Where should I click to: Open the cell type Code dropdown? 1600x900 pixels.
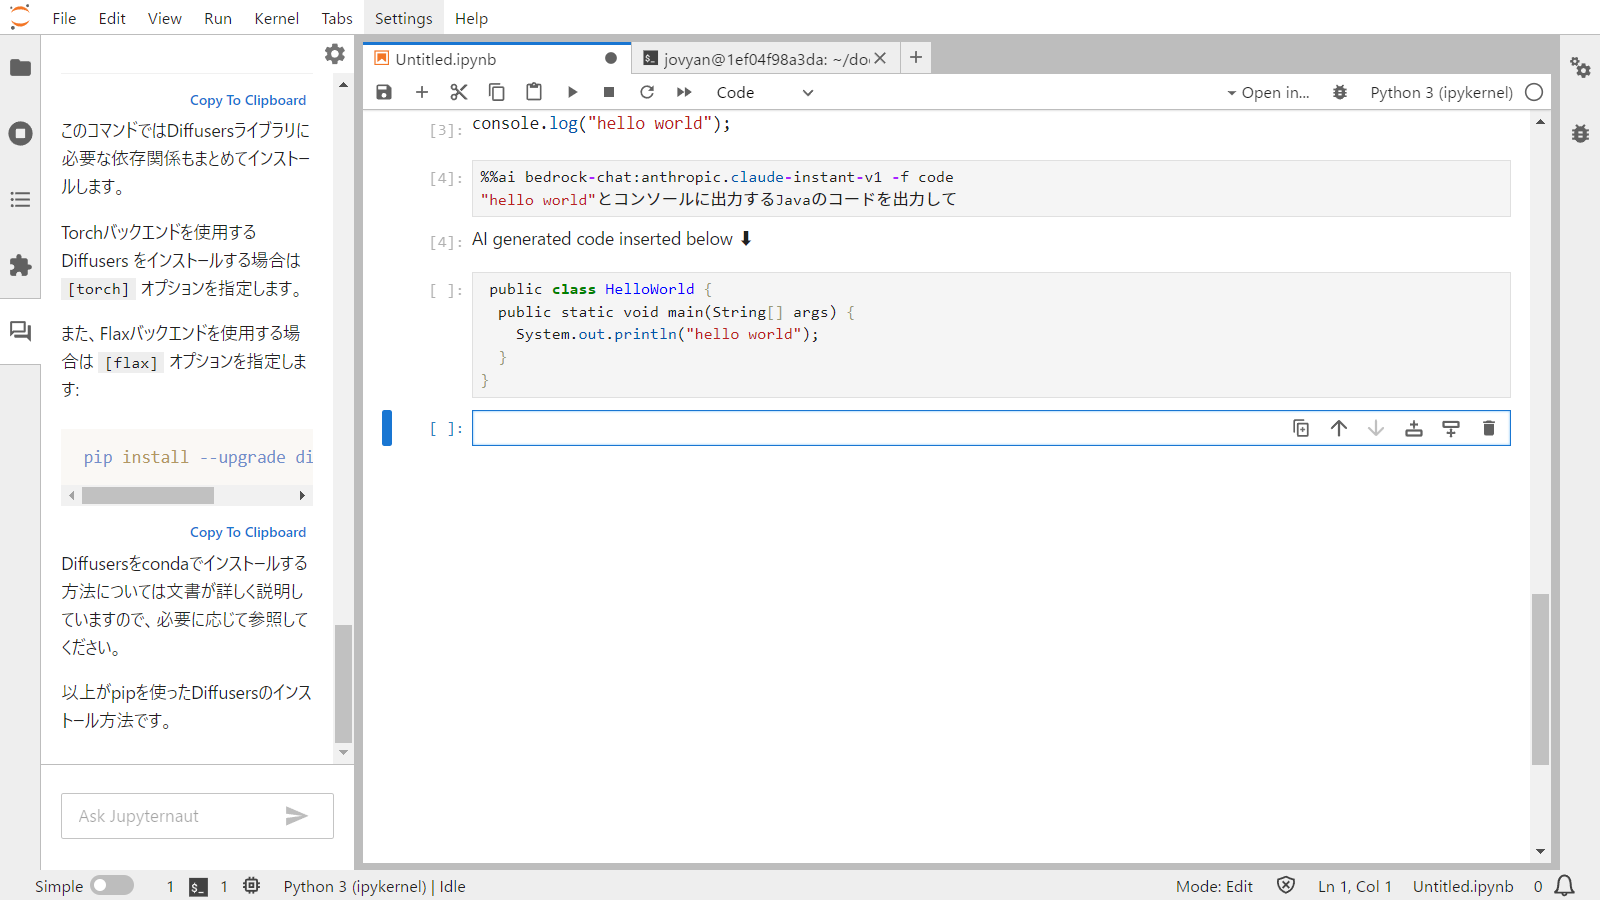(x=765, y=92)
